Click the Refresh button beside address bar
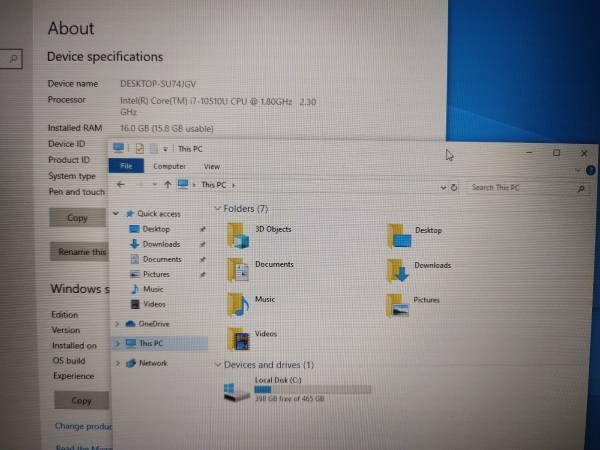Screen dimensions: 600x450 454,188
